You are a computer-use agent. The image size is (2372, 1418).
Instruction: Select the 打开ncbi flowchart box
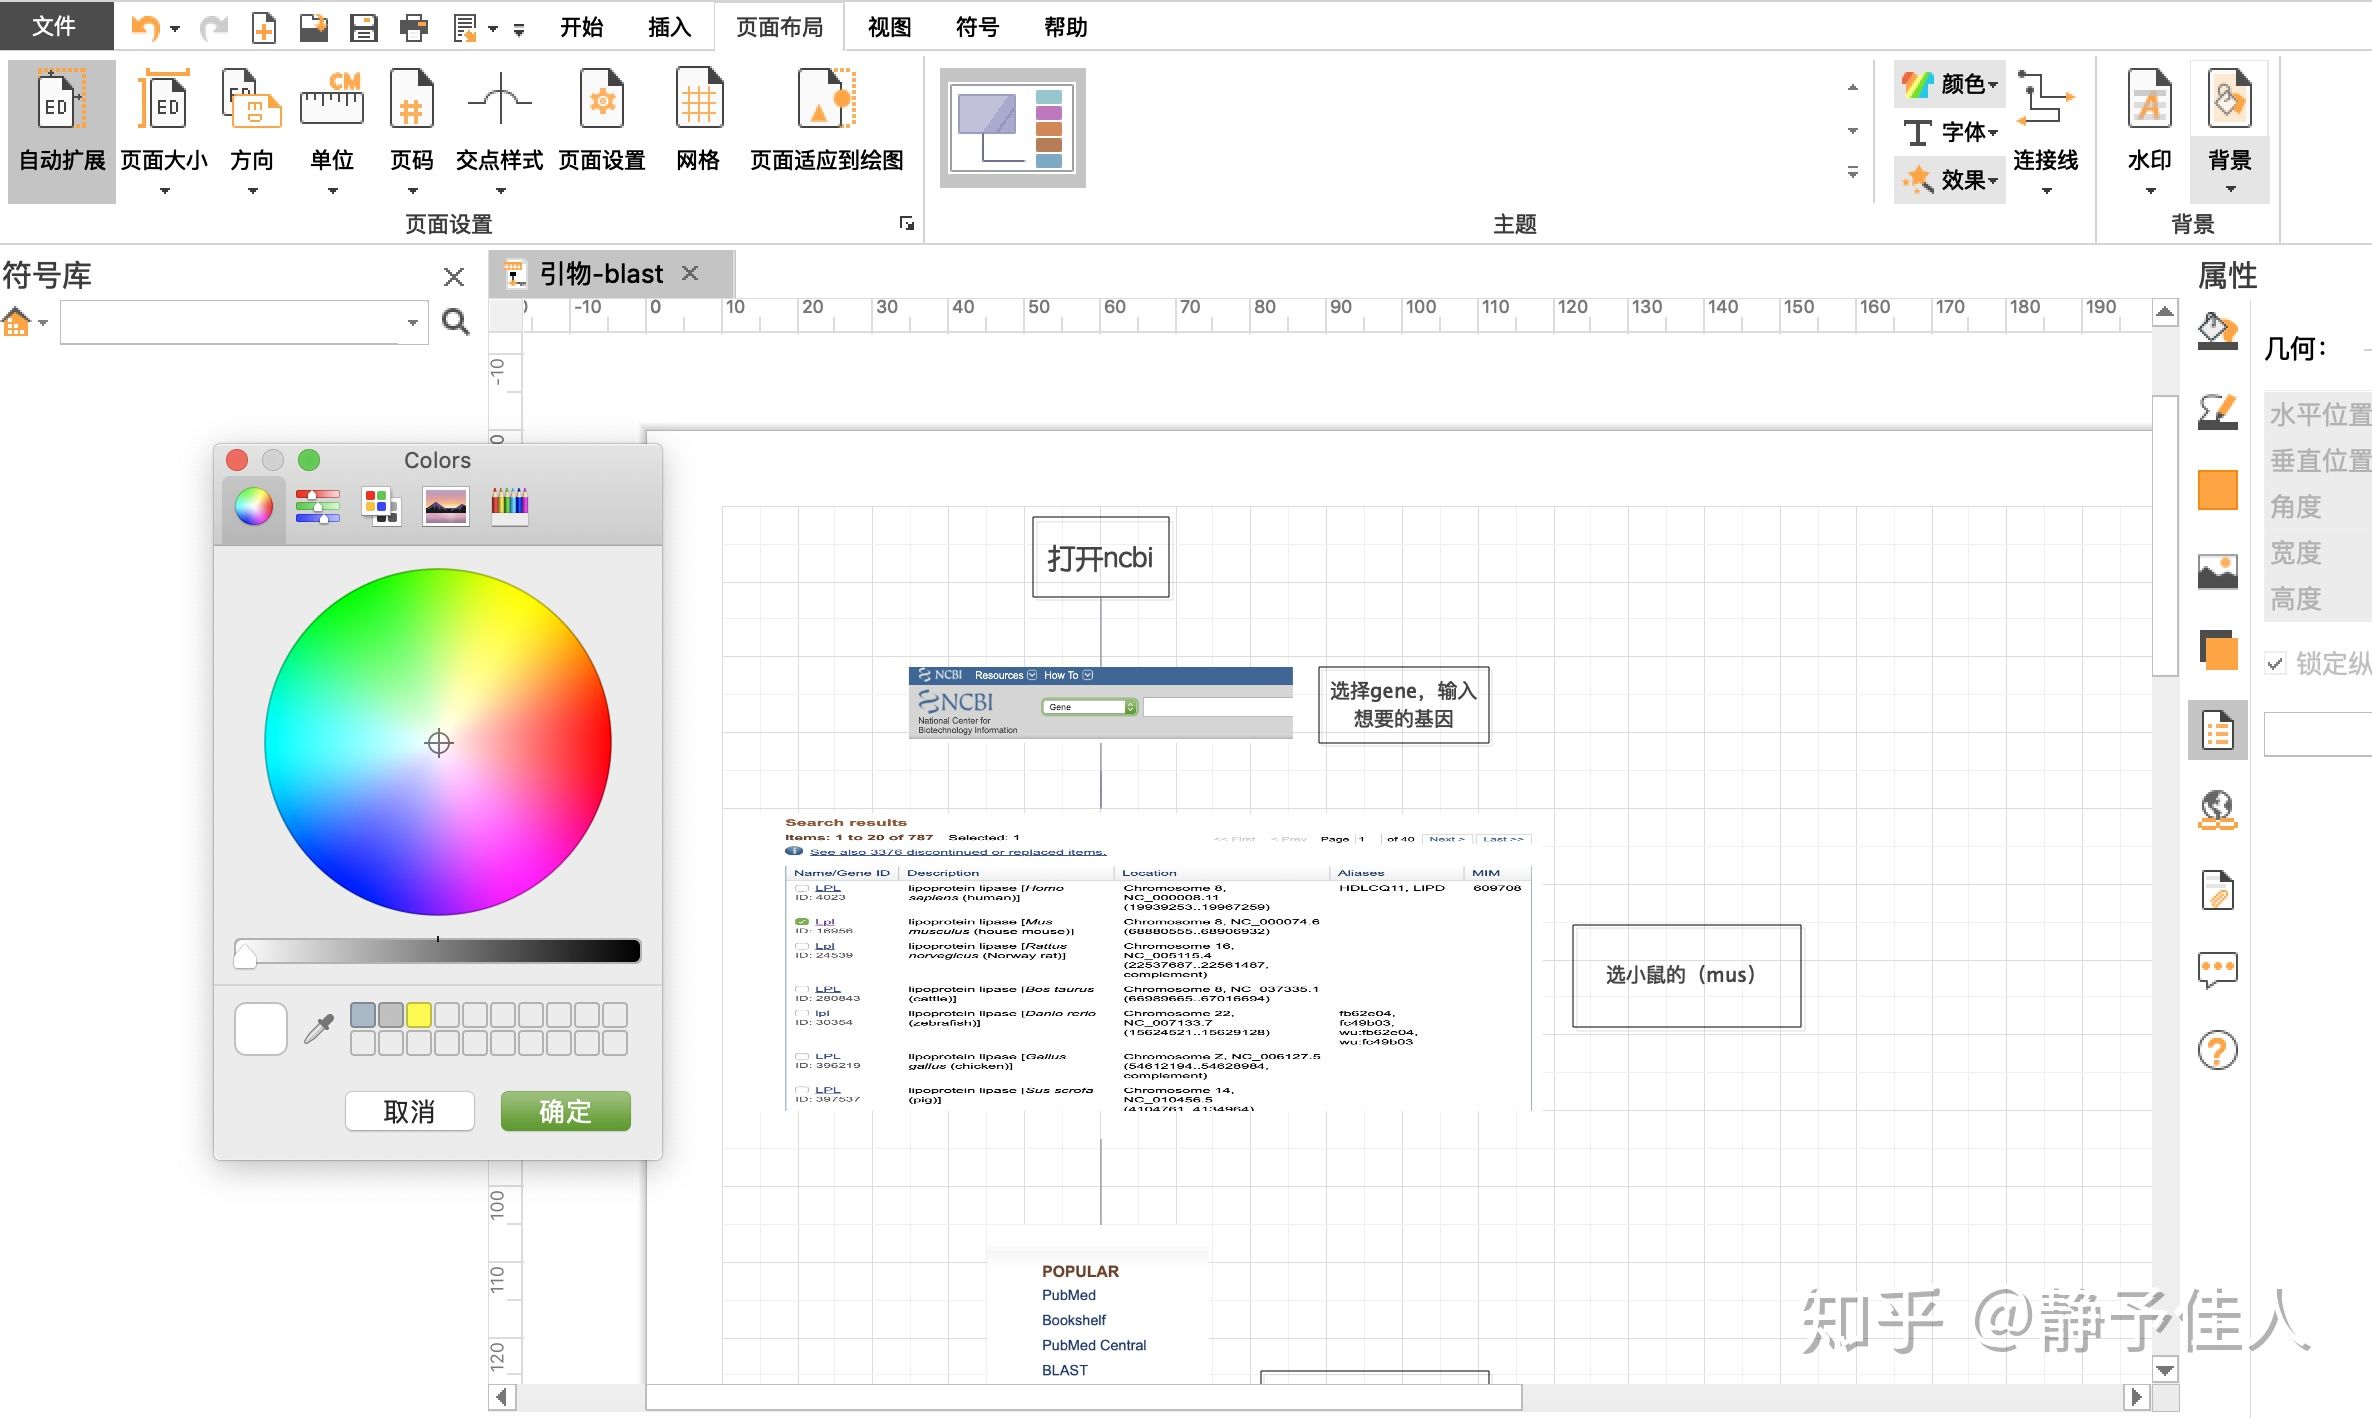point(1100,557)
